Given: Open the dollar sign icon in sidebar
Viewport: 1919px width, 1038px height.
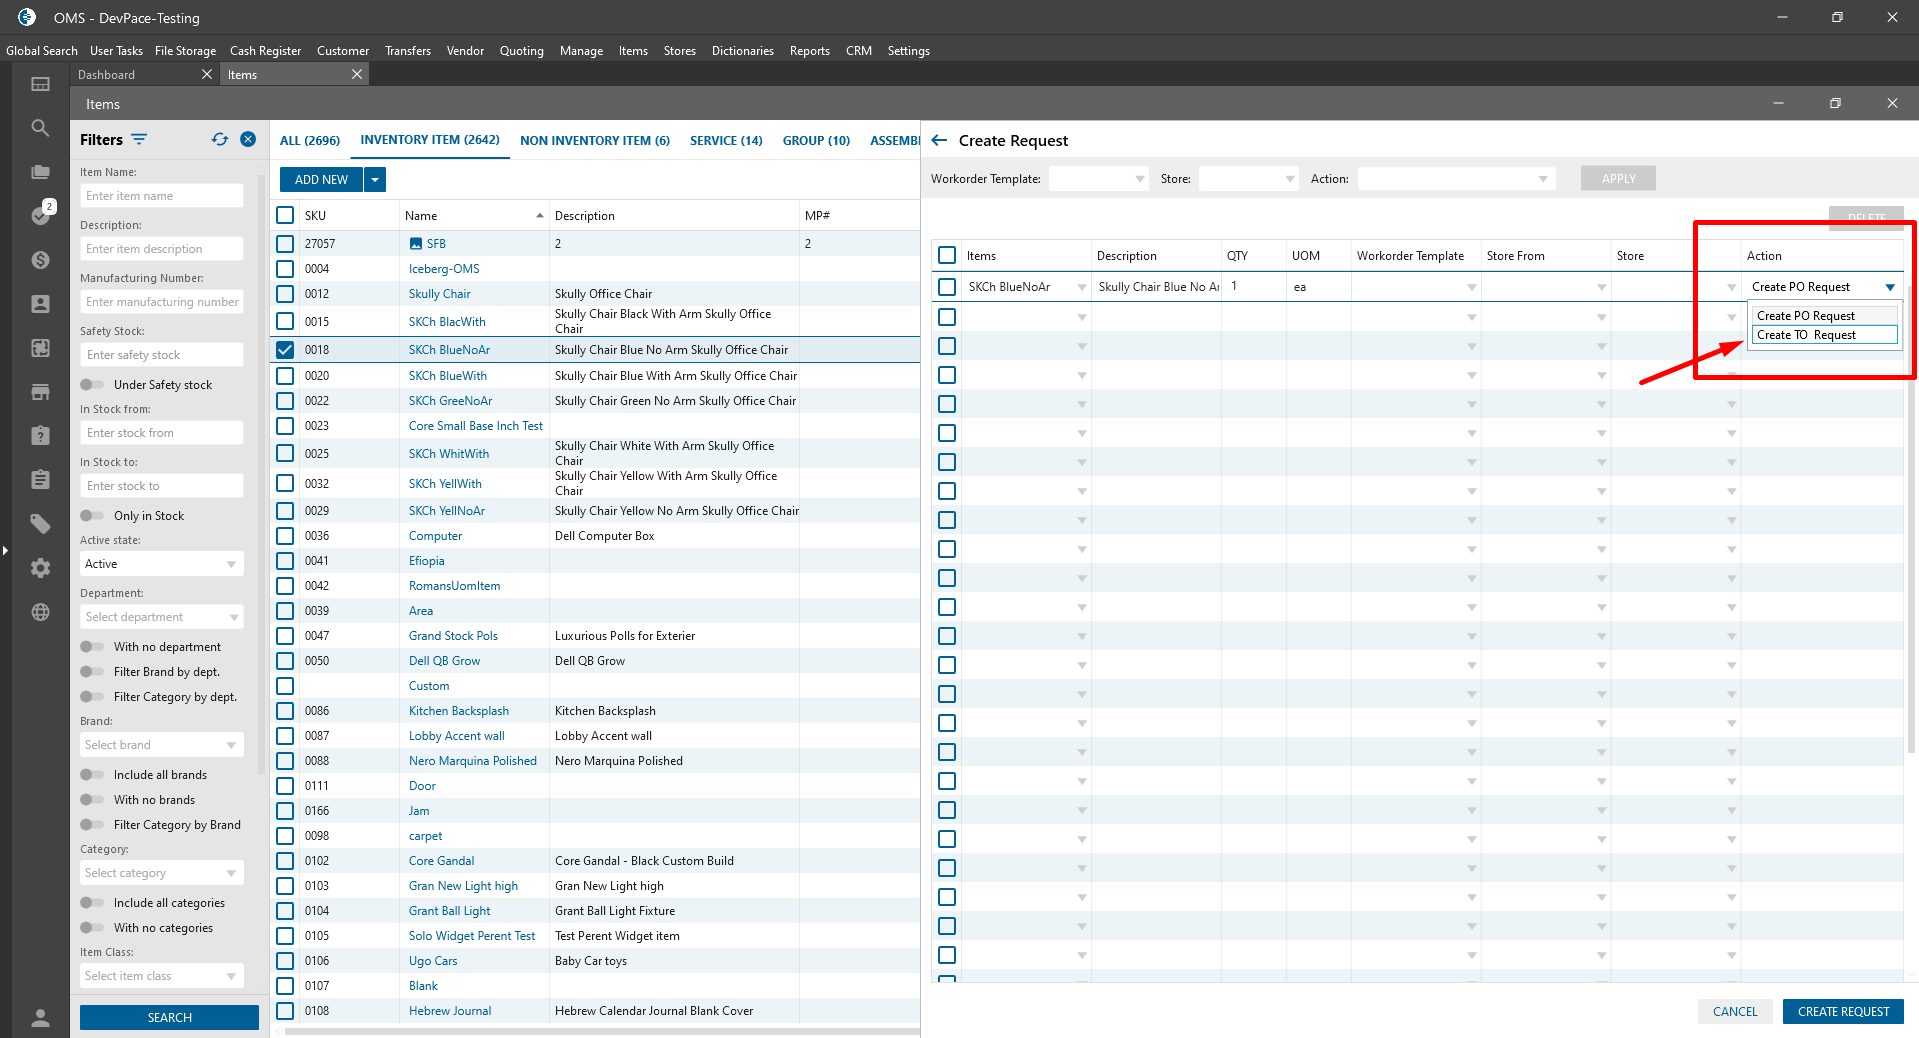Looking at the screenshot, I should pos(40,260).
